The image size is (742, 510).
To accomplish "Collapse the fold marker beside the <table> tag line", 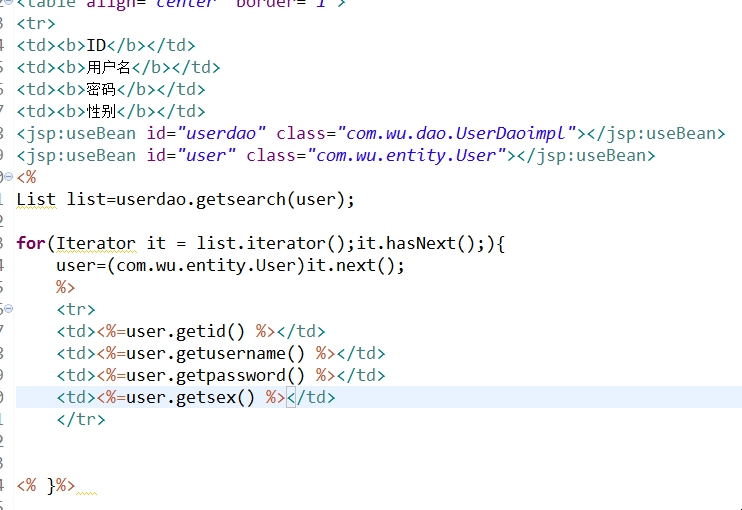I will pos(8,4).
